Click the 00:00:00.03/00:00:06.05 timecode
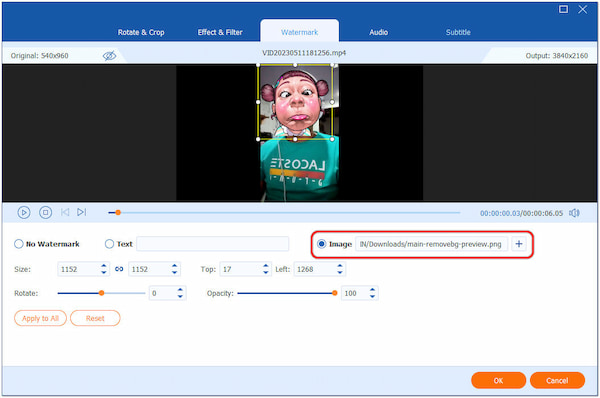Image resolution: width=600 pixels, height=398 pixels. coord(522,213)
